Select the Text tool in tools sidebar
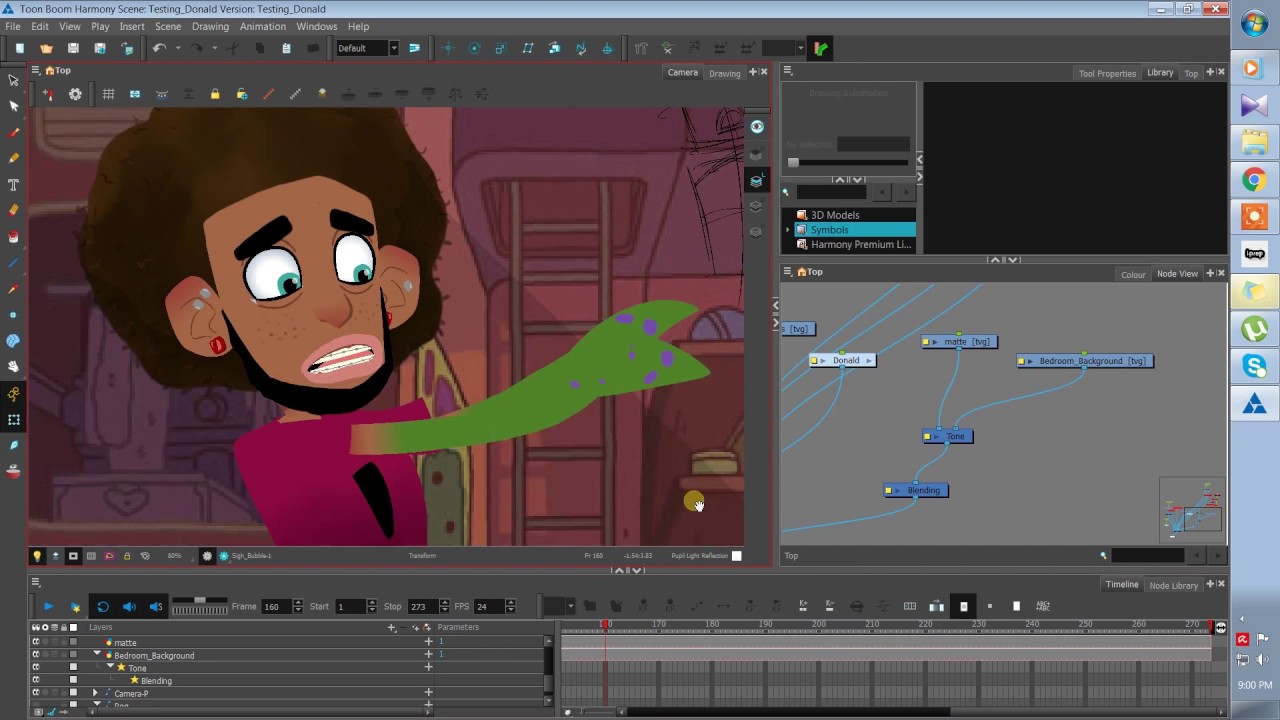 click(14, 185)
